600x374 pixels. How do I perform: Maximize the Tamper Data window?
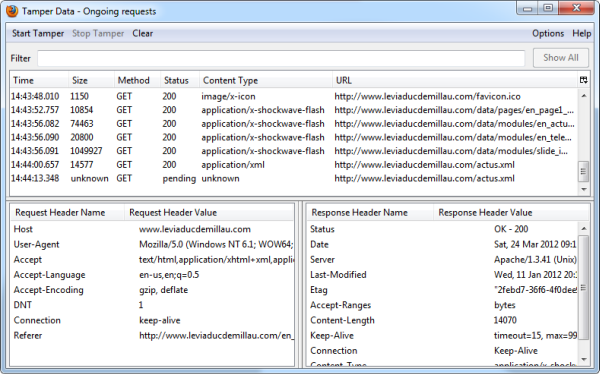pos(548,8)
